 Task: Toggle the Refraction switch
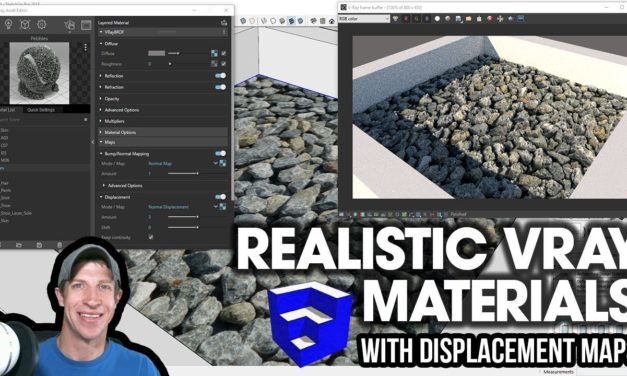pyautogui.click(x=220, y=87)
